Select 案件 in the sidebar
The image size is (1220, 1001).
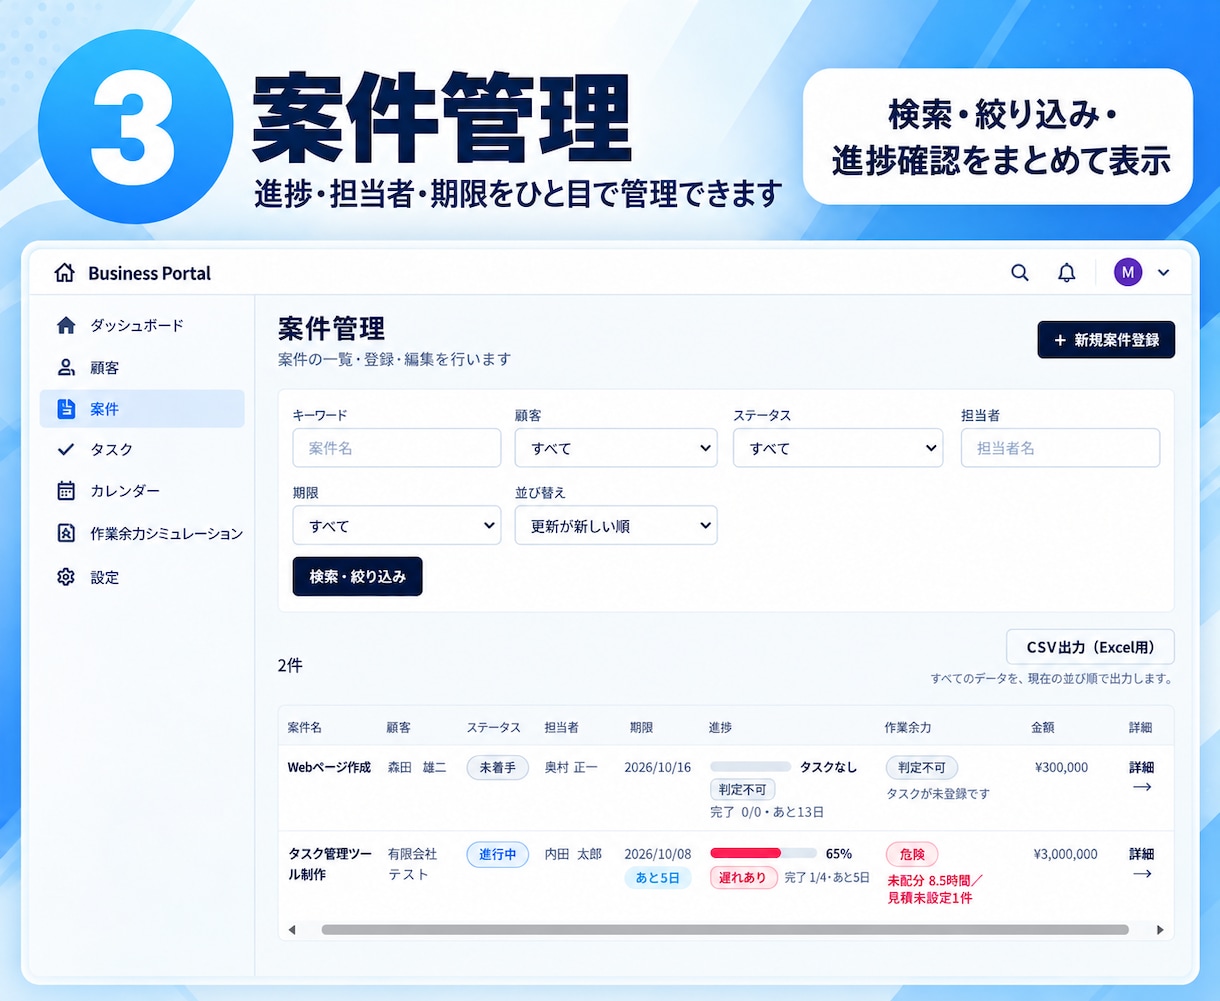[x=142, y=408]
